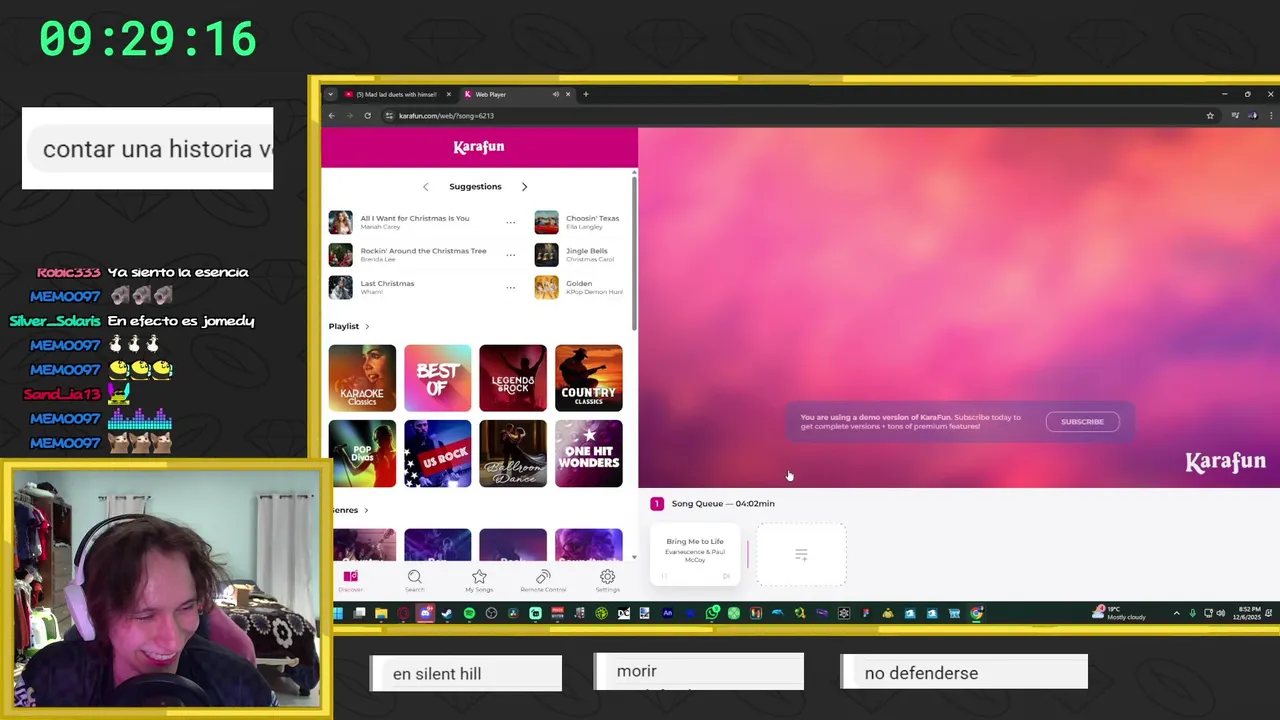Click the empty add-to-queue slot
Screen dimensions: 1280x720
point(801,555)
